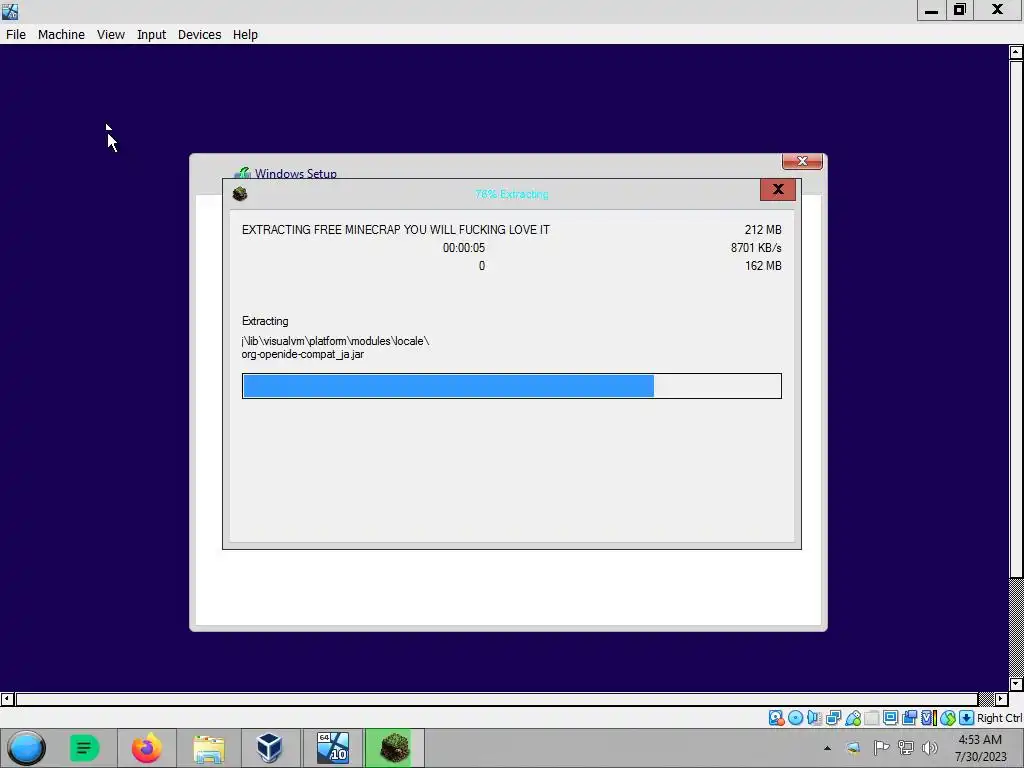Viewport: 1024px width, 768px height.
Task: Click the recording status icon
Action: 909,718
